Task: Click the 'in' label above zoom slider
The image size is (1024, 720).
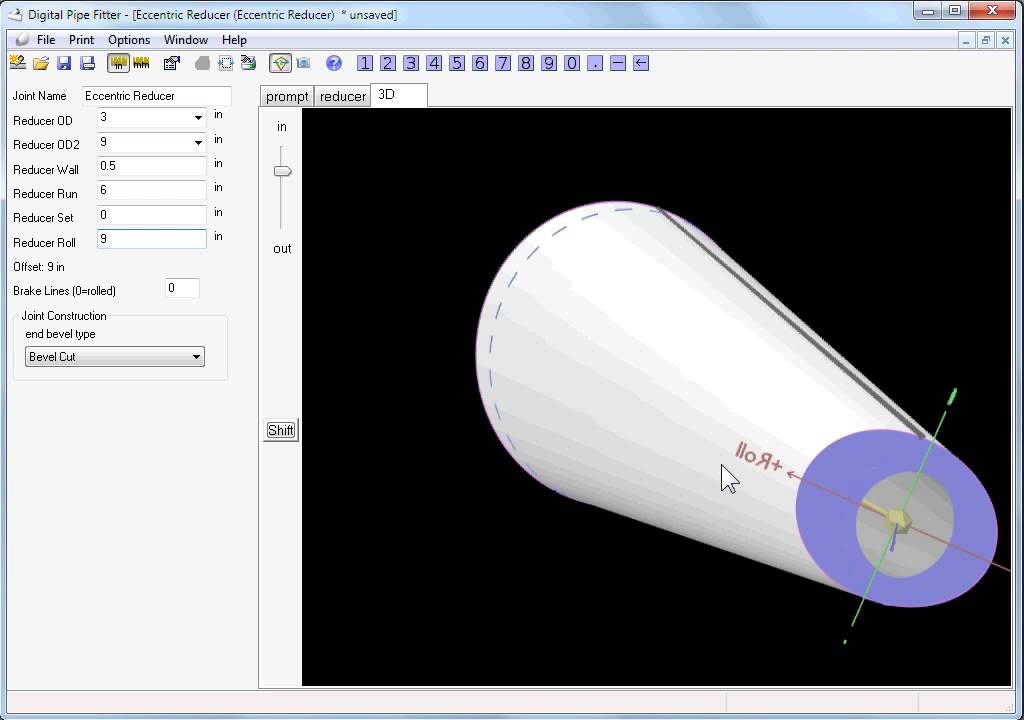Action: (281, 126)
